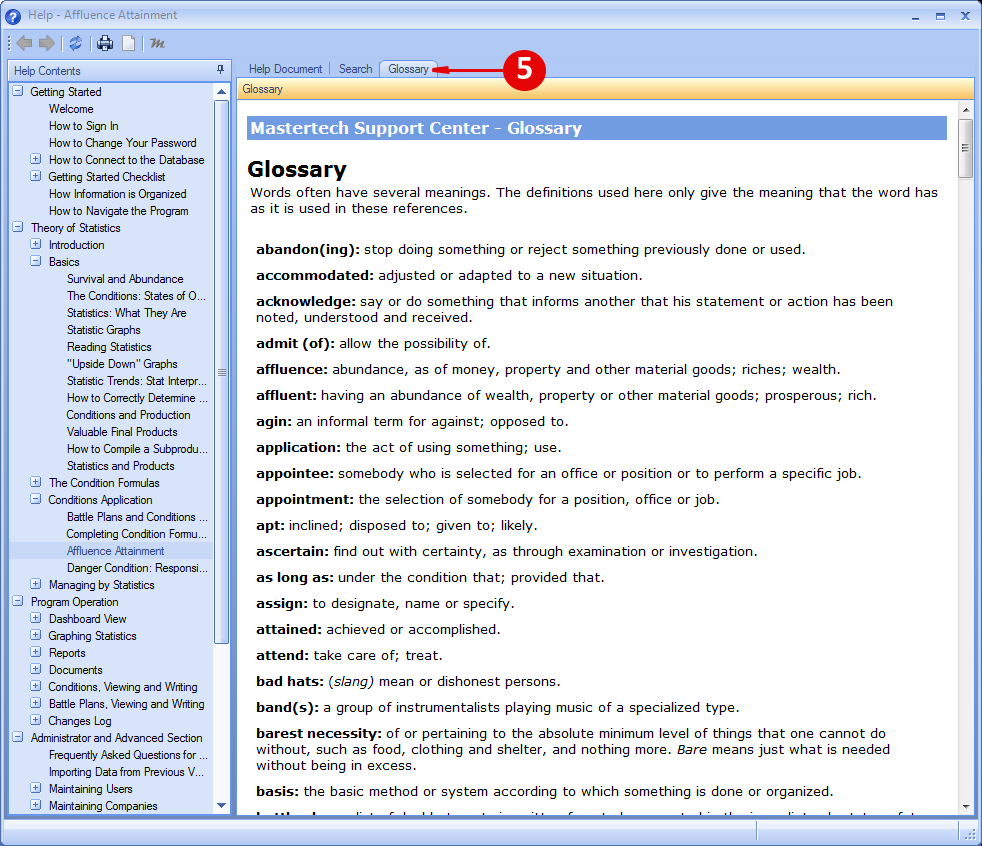Expand the Getting Started Checklist node

click(36, 176)
